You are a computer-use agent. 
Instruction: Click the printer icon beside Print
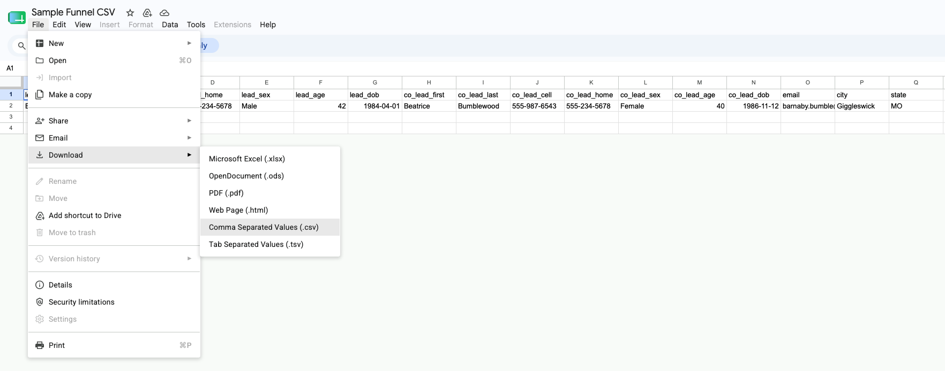(40, 345)
